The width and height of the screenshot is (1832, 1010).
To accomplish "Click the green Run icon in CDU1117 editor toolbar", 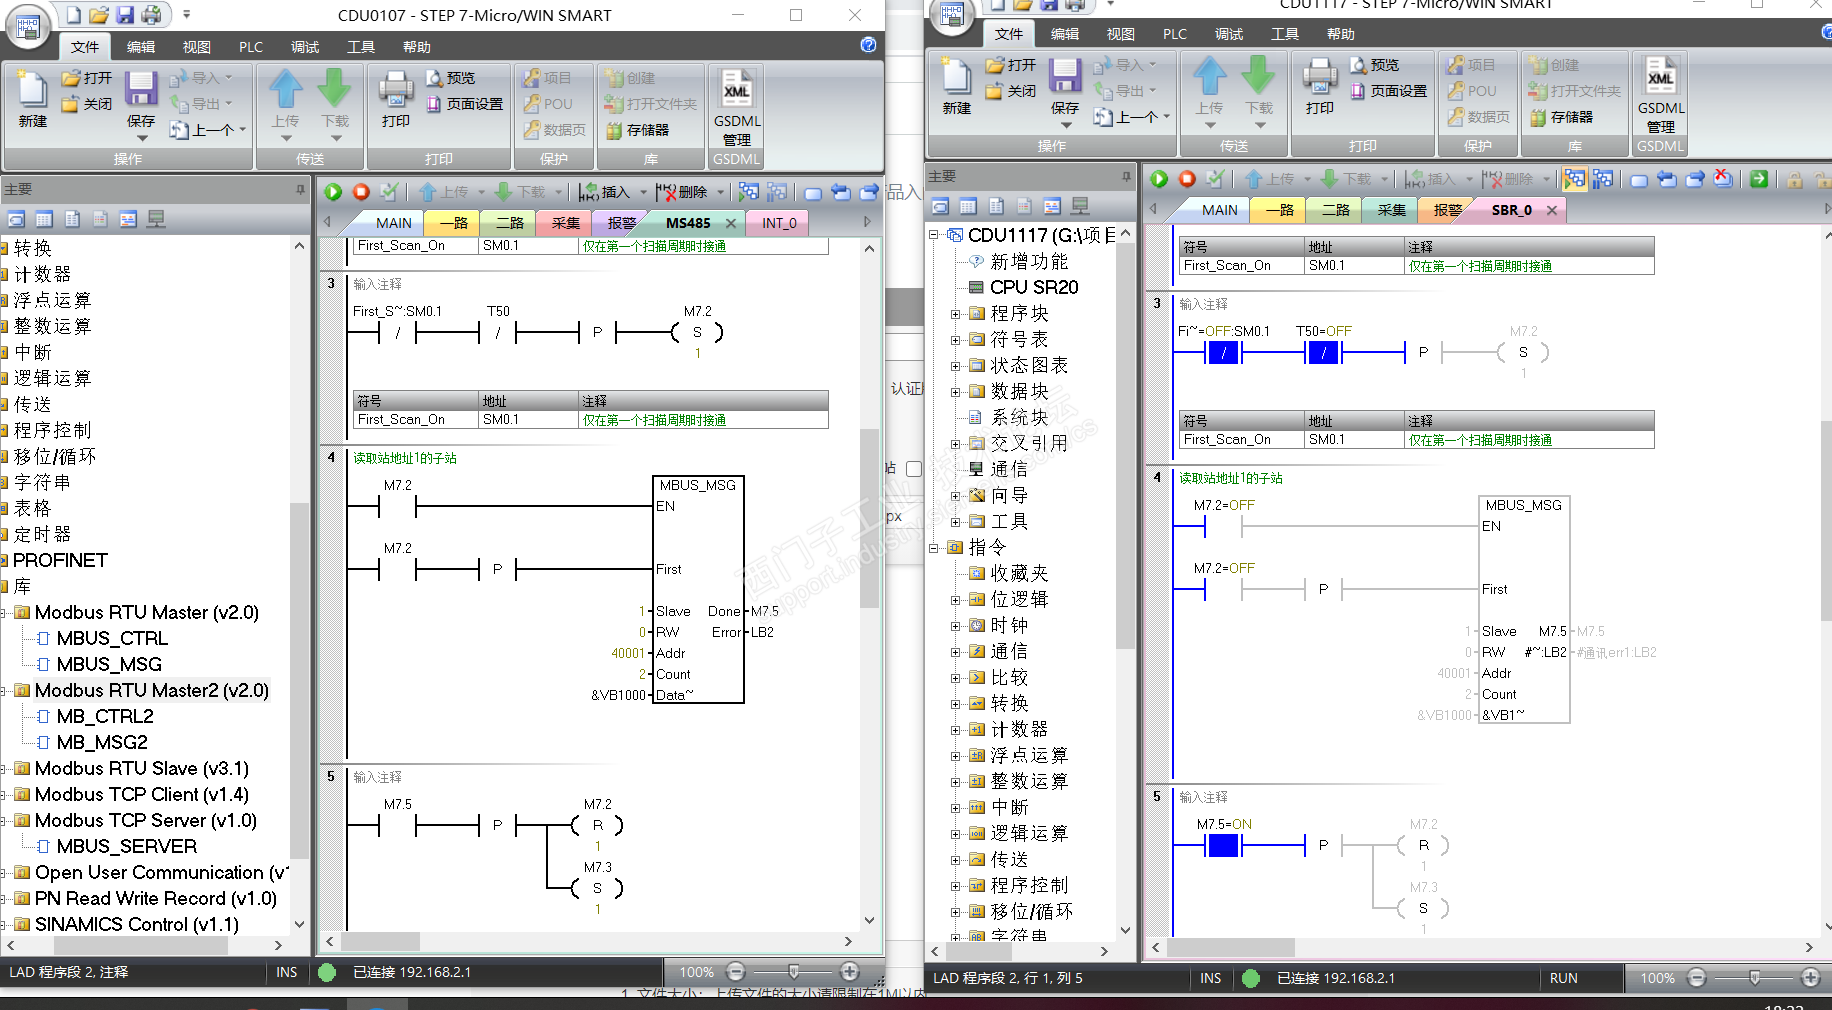I will click(1159, 179).
